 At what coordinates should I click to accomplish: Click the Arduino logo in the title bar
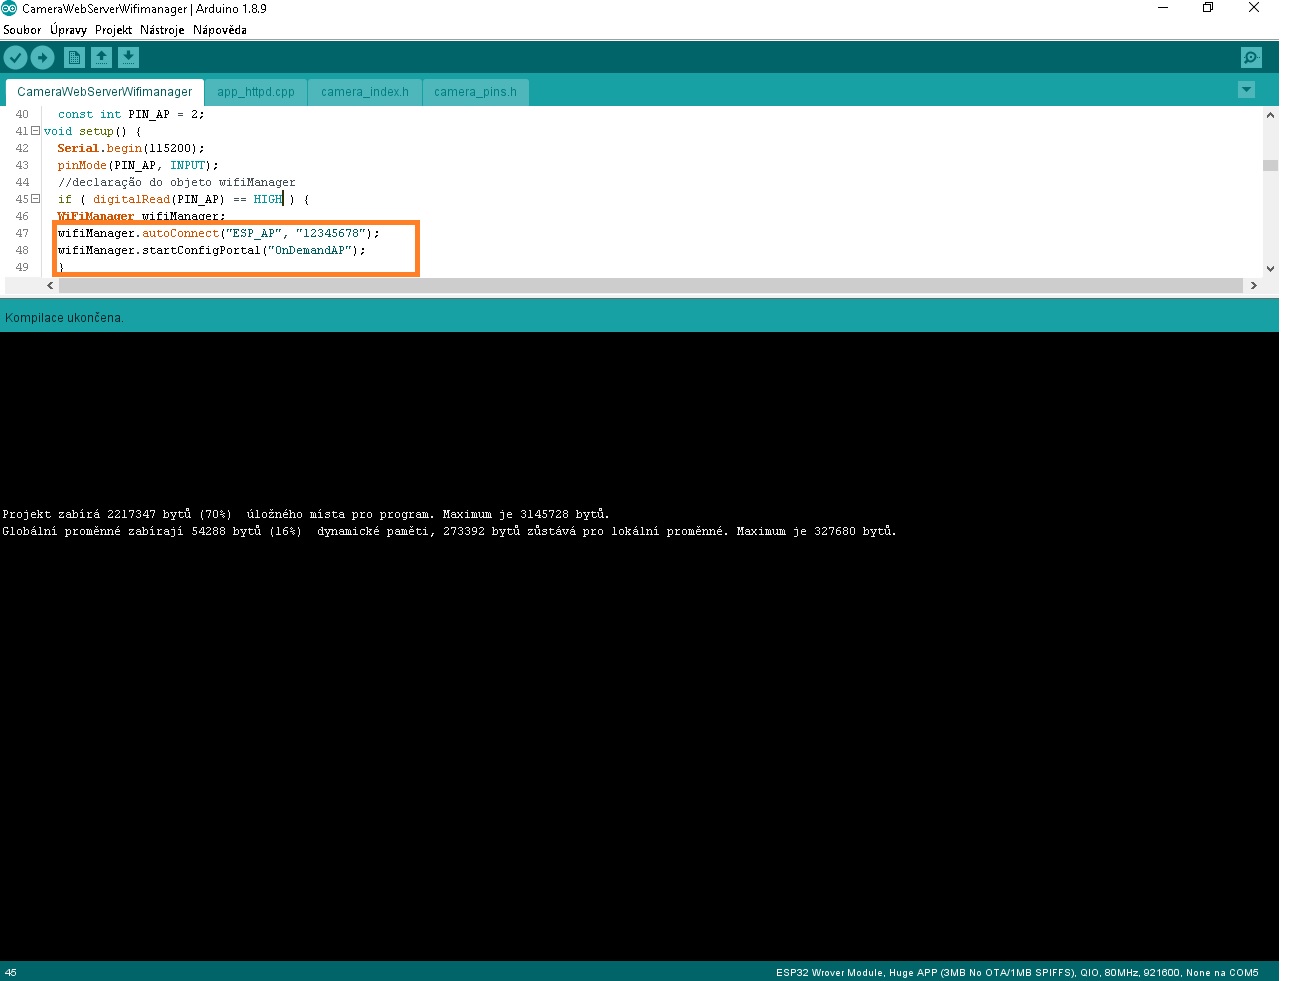coord(9,8)
